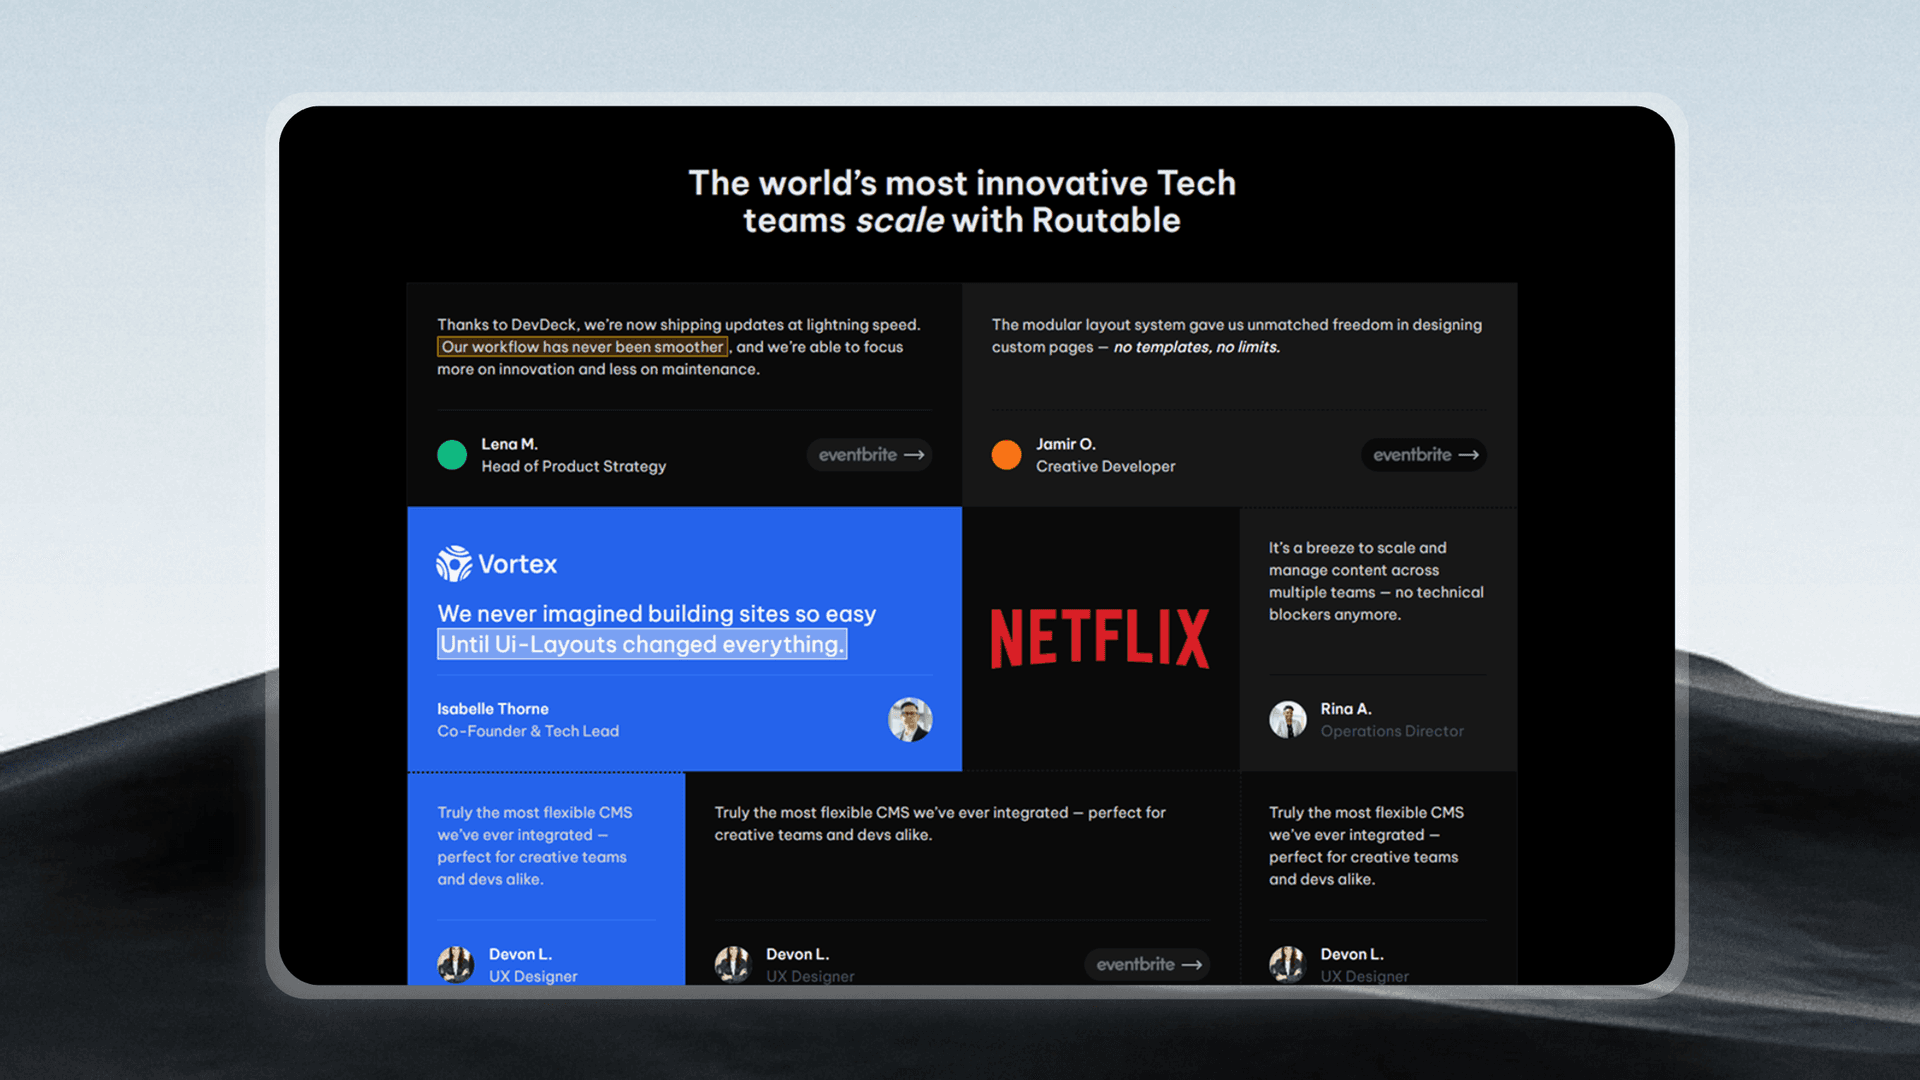
Task: Click Devon L.'s avatar in right card
Action: coord(1288,964)
